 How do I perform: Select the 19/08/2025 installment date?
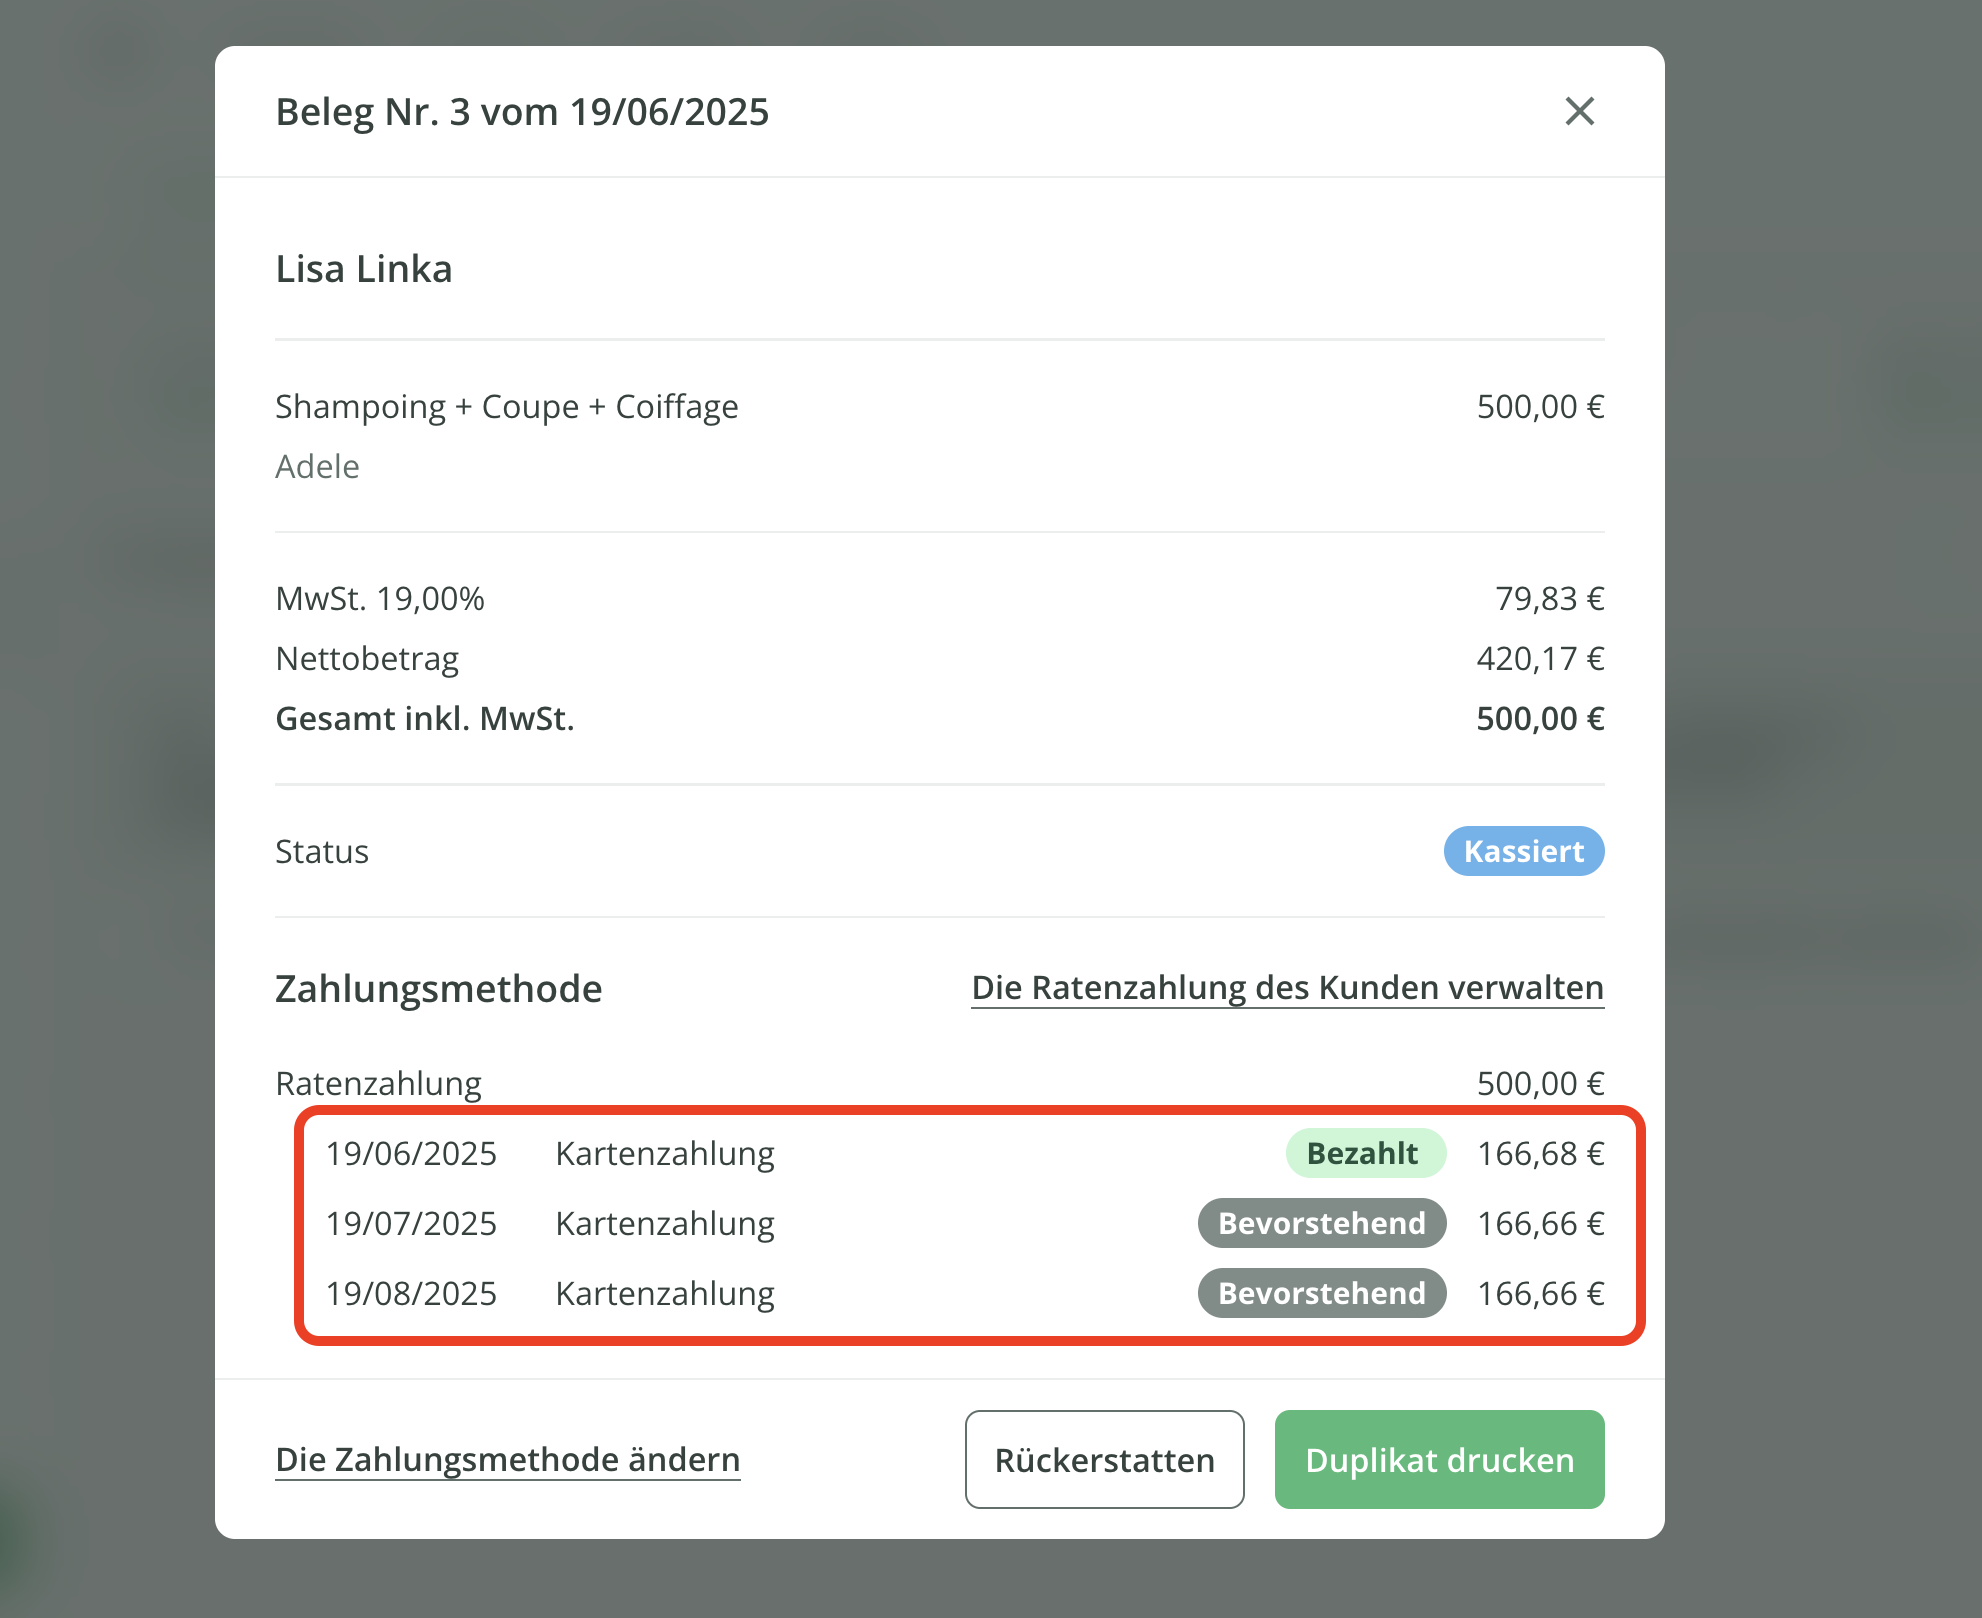411,1293
